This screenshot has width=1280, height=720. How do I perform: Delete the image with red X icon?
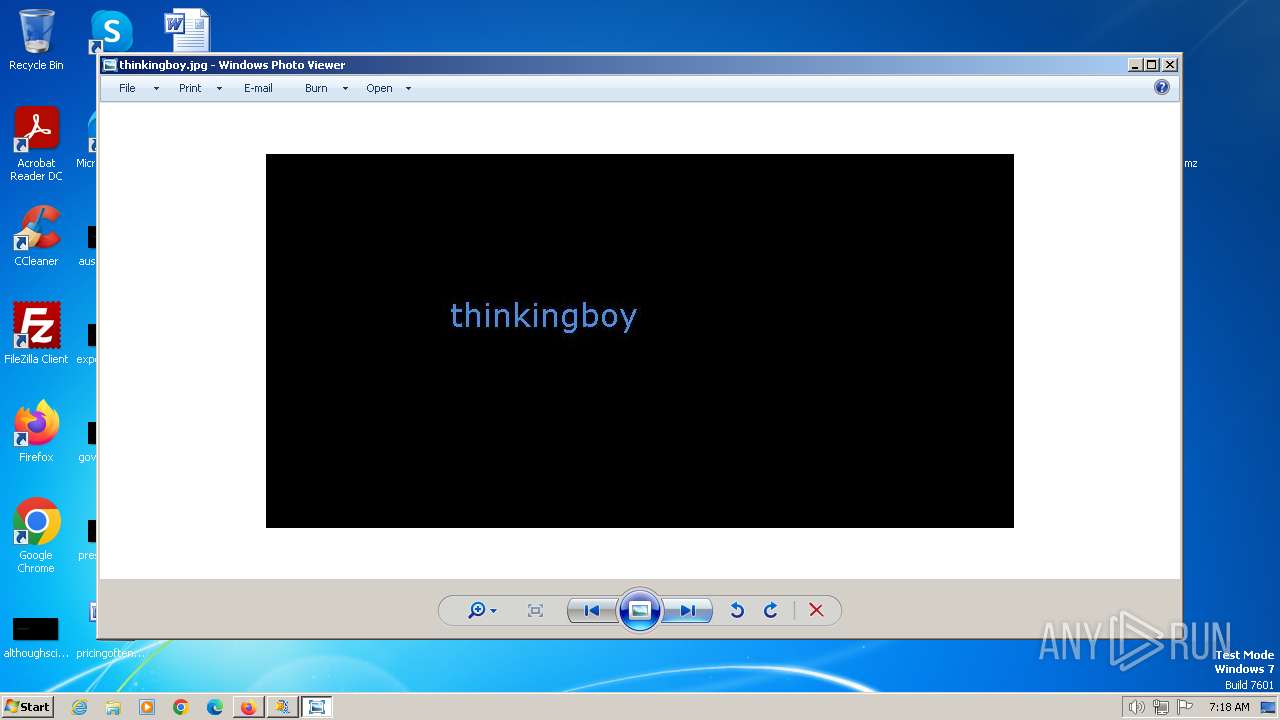pos(816,610)
